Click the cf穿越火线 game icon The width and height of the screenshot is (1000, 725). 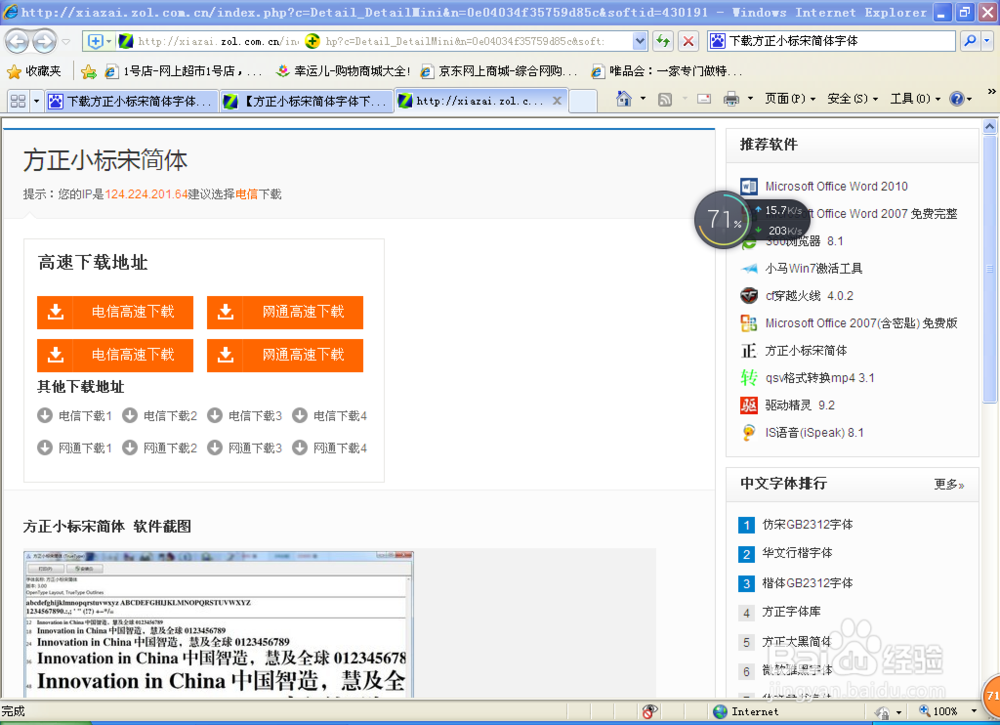click(x=749, y=296)
